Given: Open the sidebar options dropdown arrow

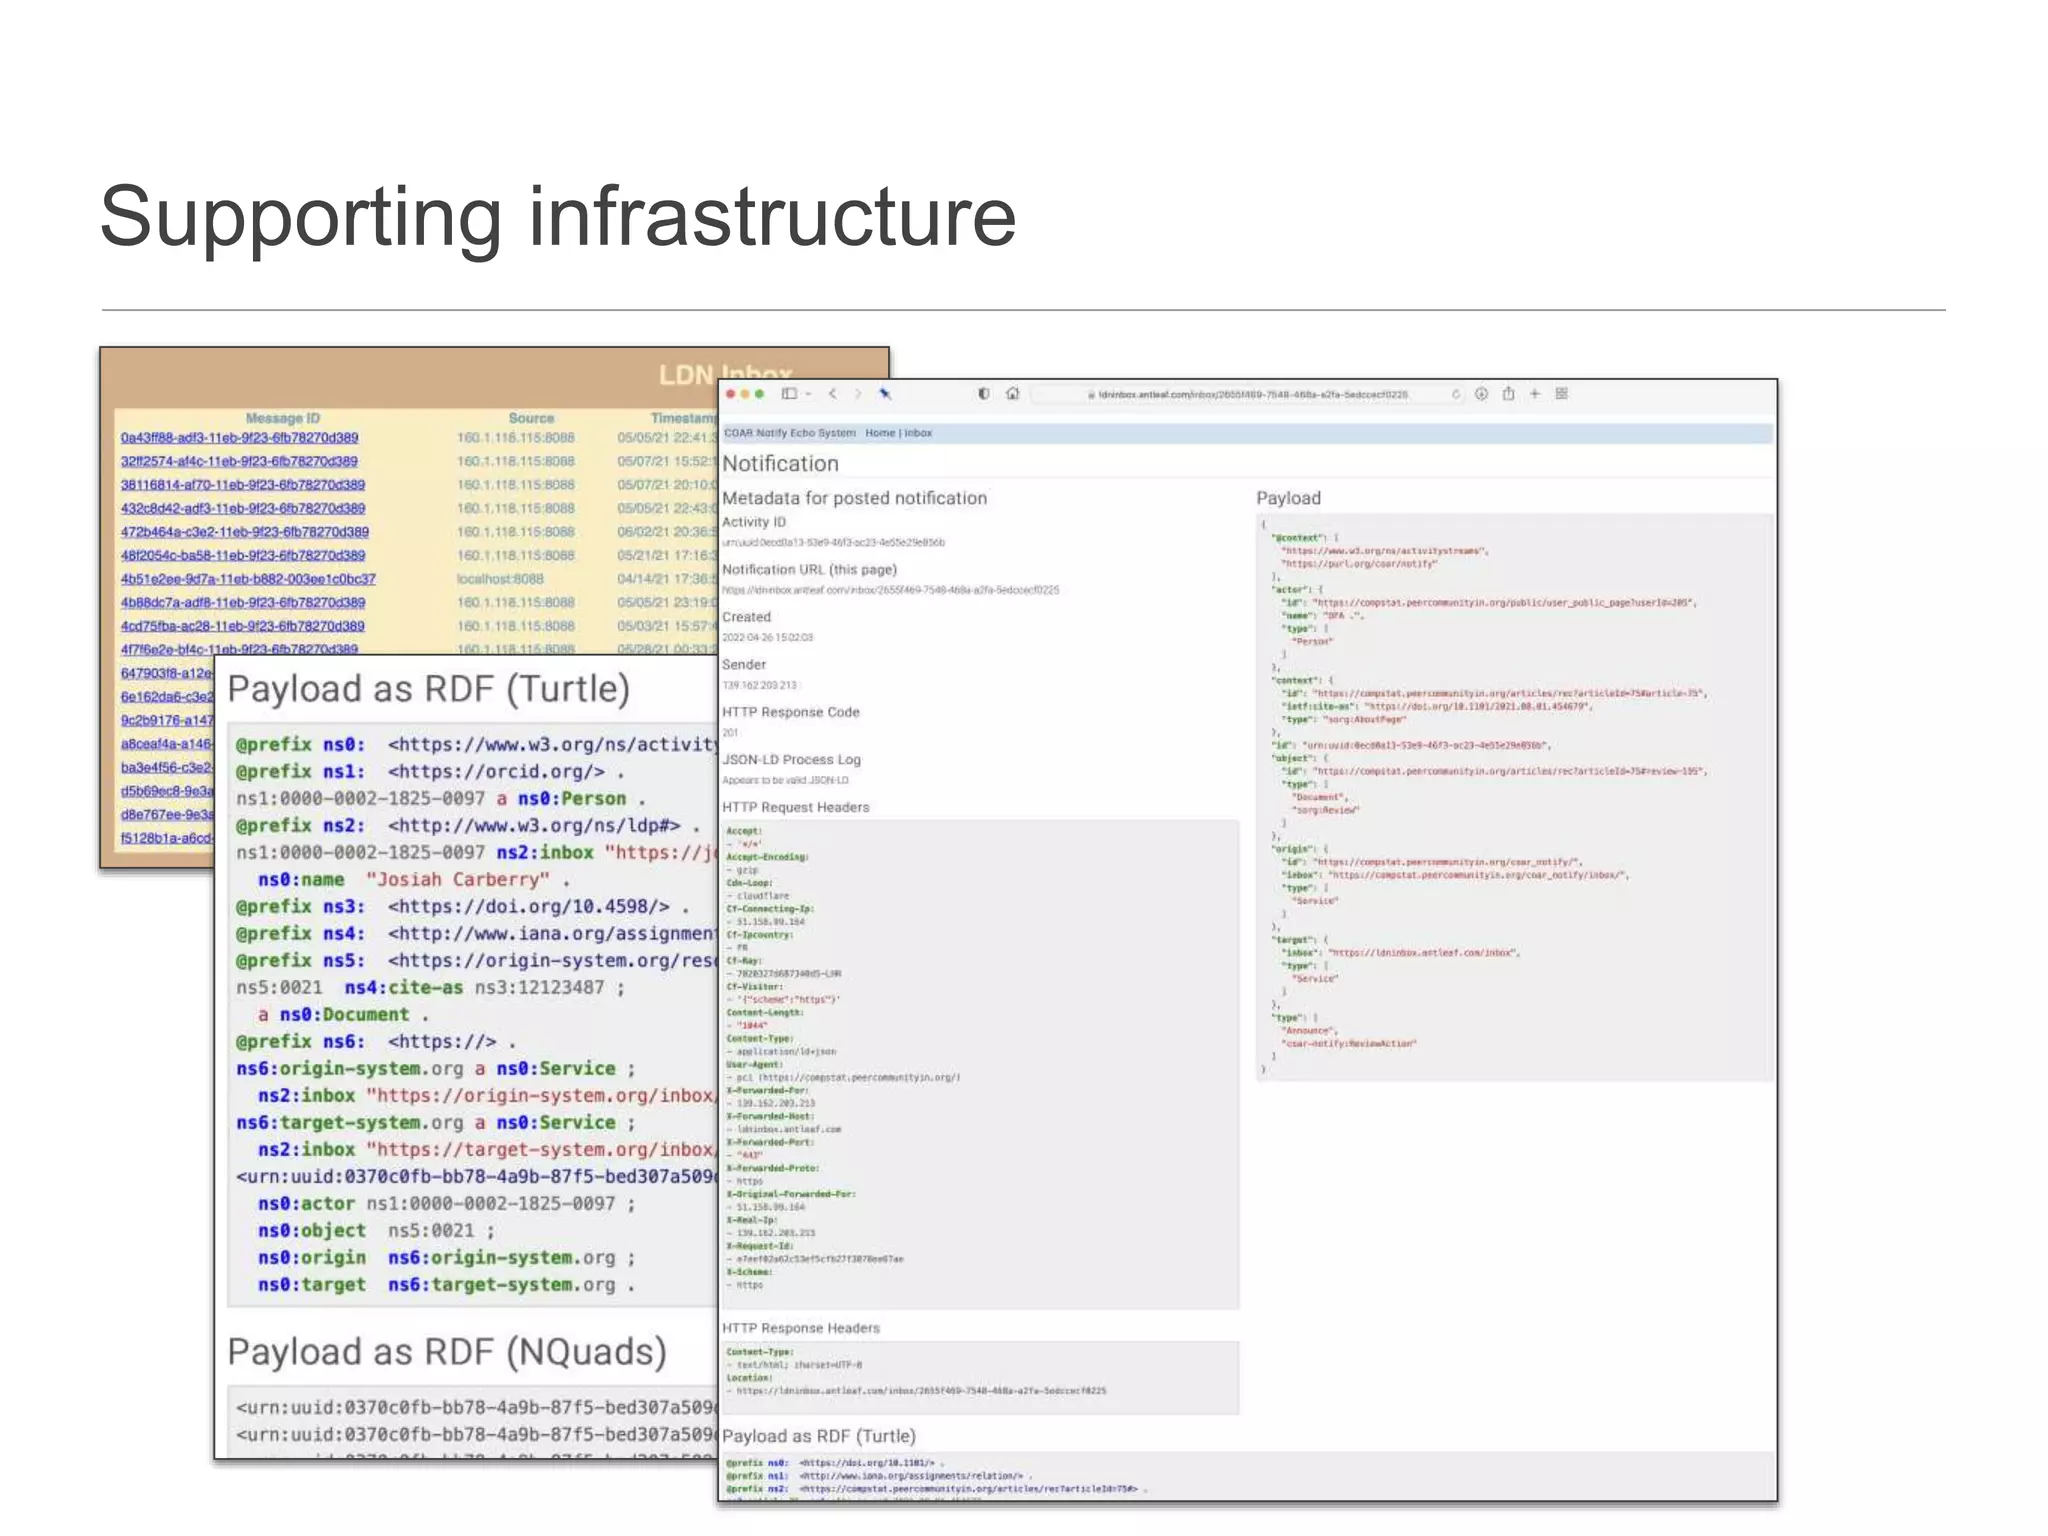Looking at the screenshot, I should 808,394.
